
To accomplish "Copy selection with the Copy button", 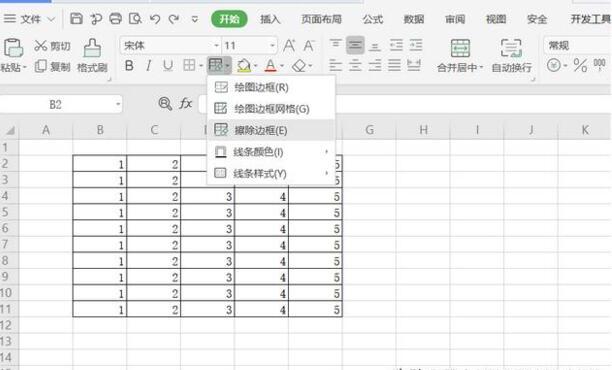I will (52, 66).
